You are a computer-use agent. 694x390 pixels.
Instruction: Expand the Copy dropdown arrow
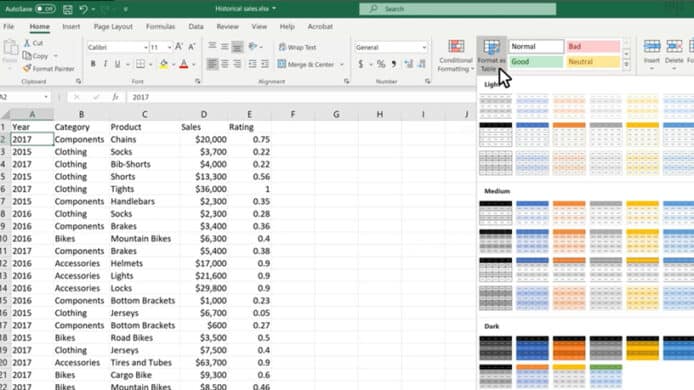point(56,56)
